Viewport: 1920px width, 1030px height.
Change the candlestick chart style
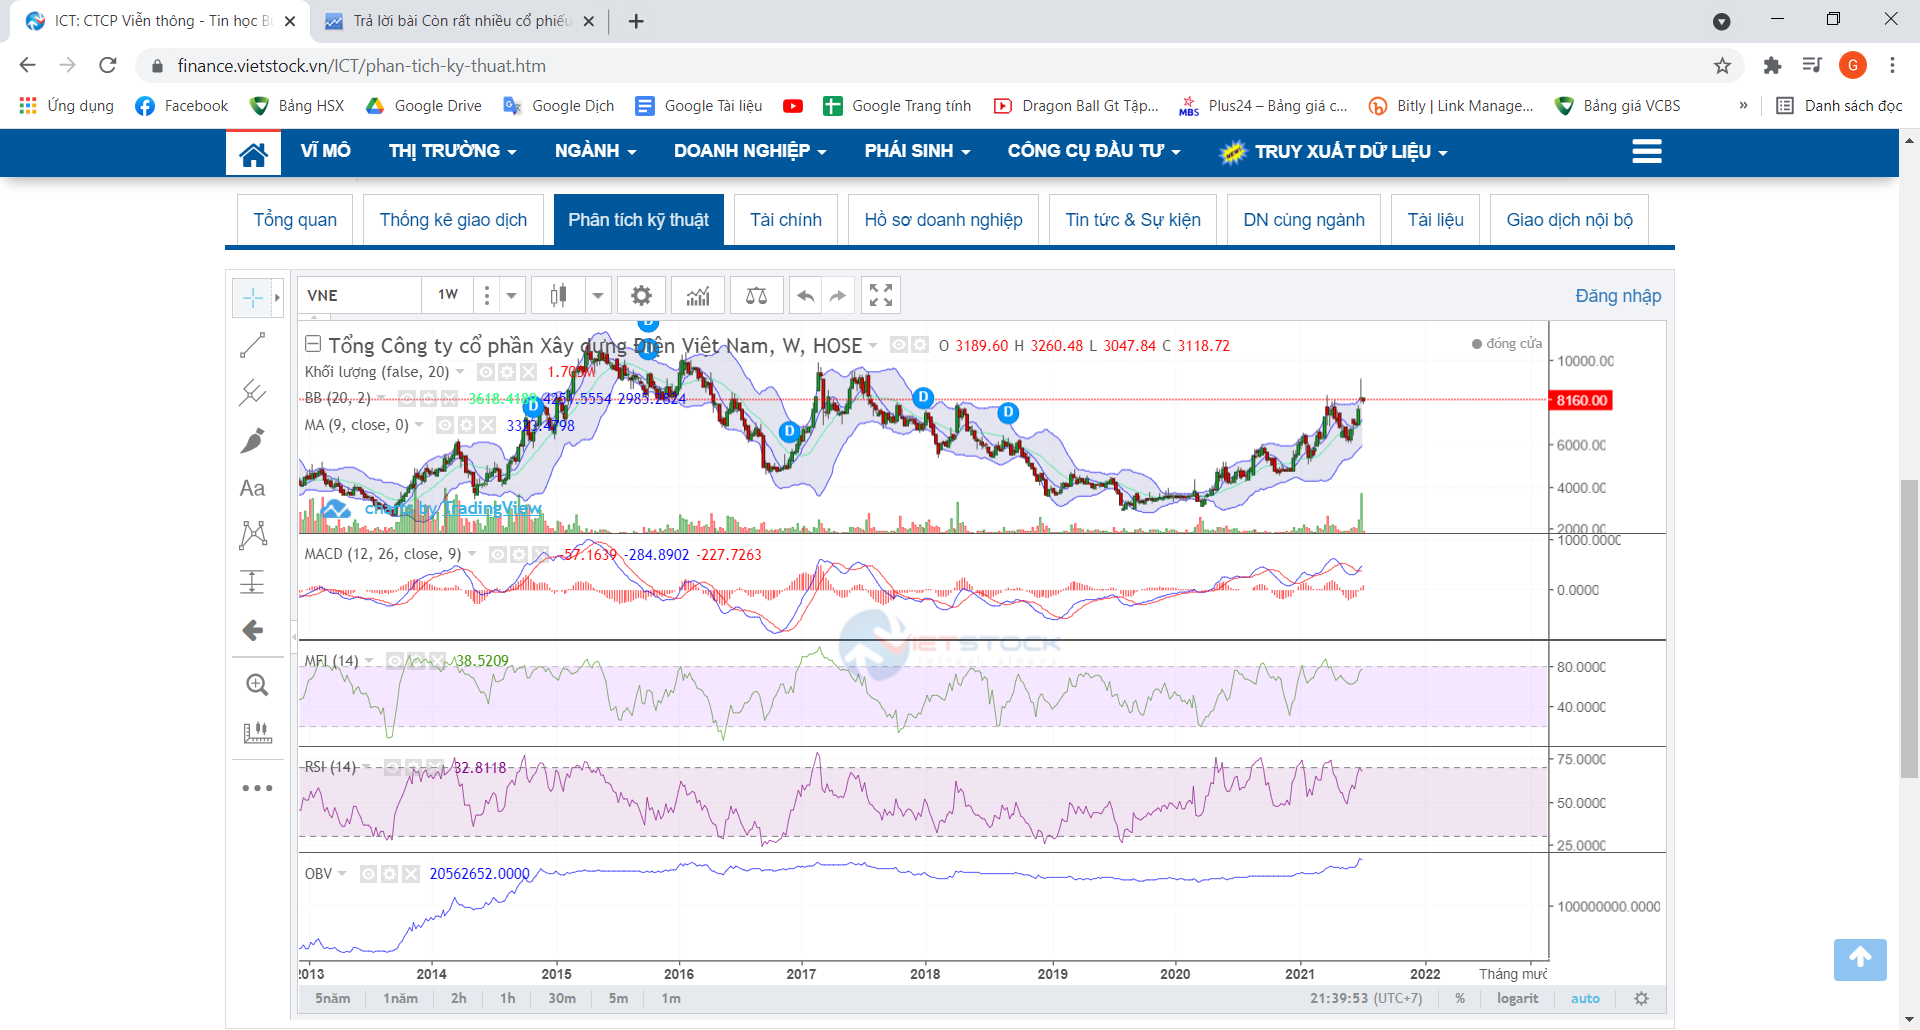[558, 295]
